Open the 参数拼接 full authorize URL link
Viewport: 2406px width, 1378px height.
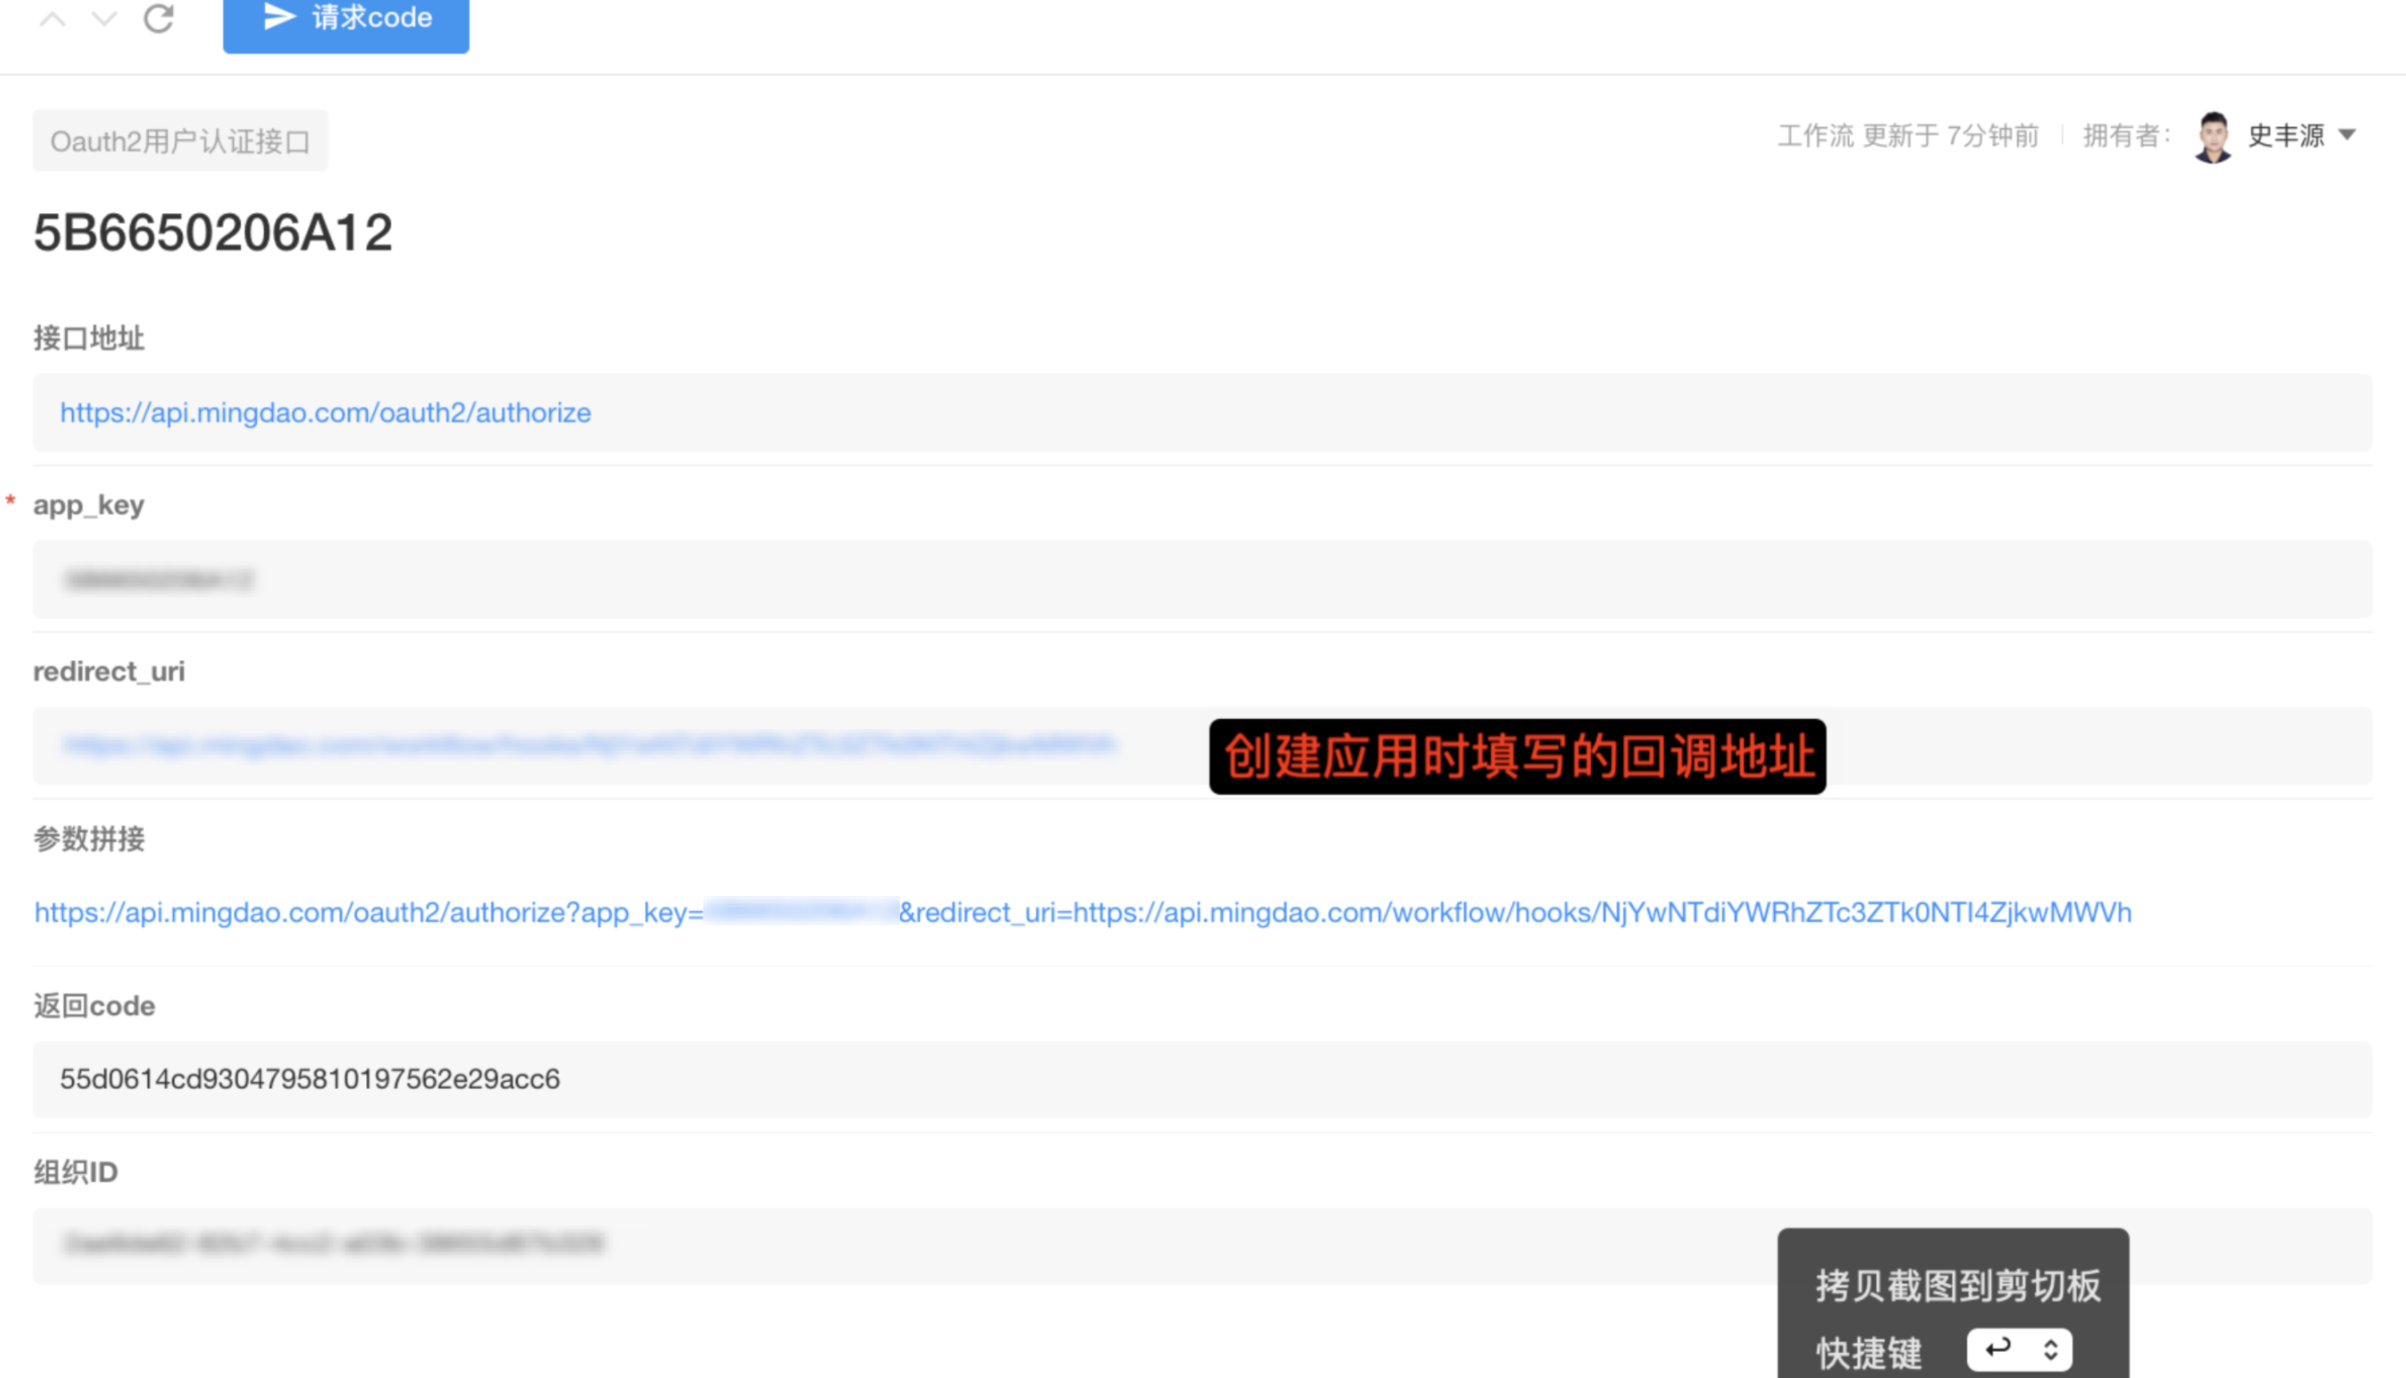pyautogui.click(x=1082, y=912)
